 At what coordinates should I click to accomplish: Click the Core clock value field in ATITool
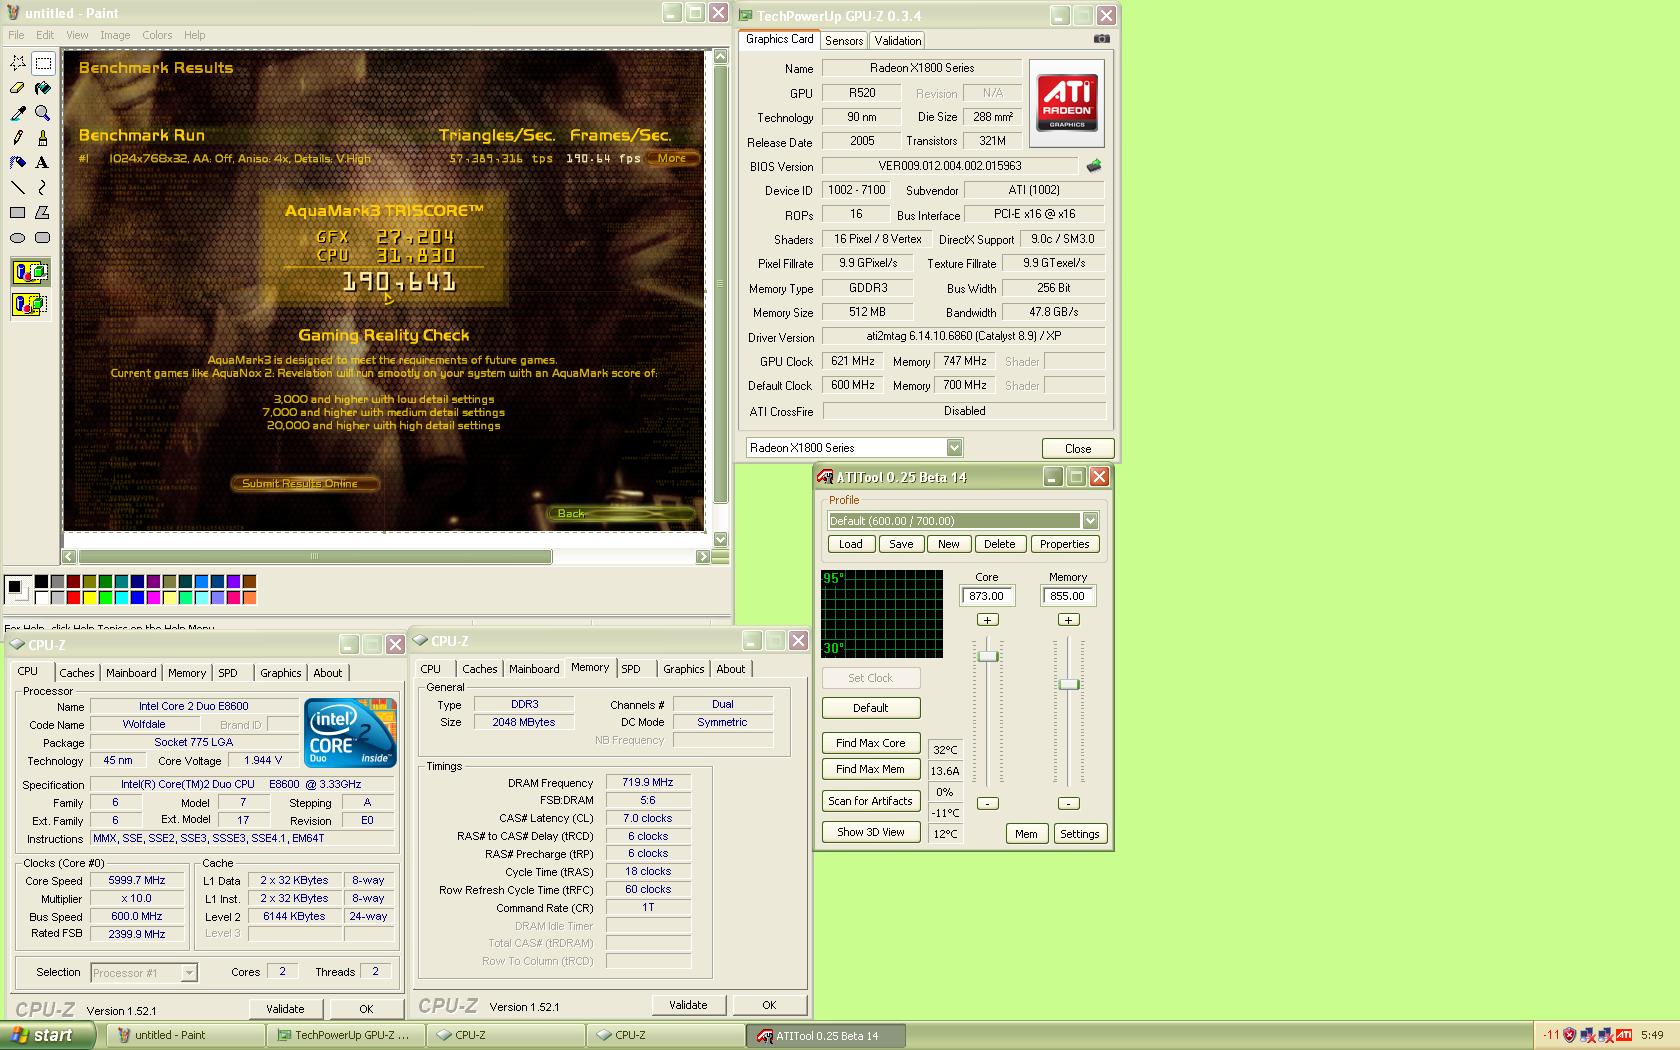coord(987,596)
